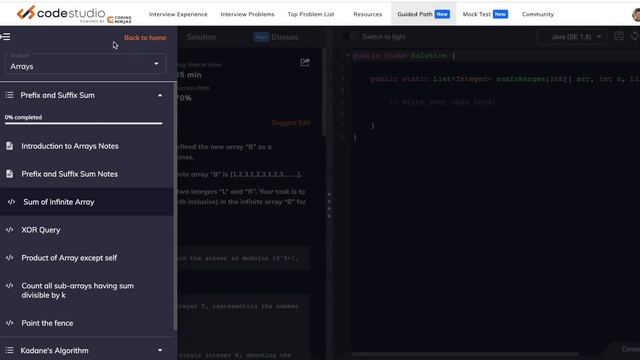Toggle Switch to light theme
640x360 pixels.
pyautogui.click(x=374, y=37)
